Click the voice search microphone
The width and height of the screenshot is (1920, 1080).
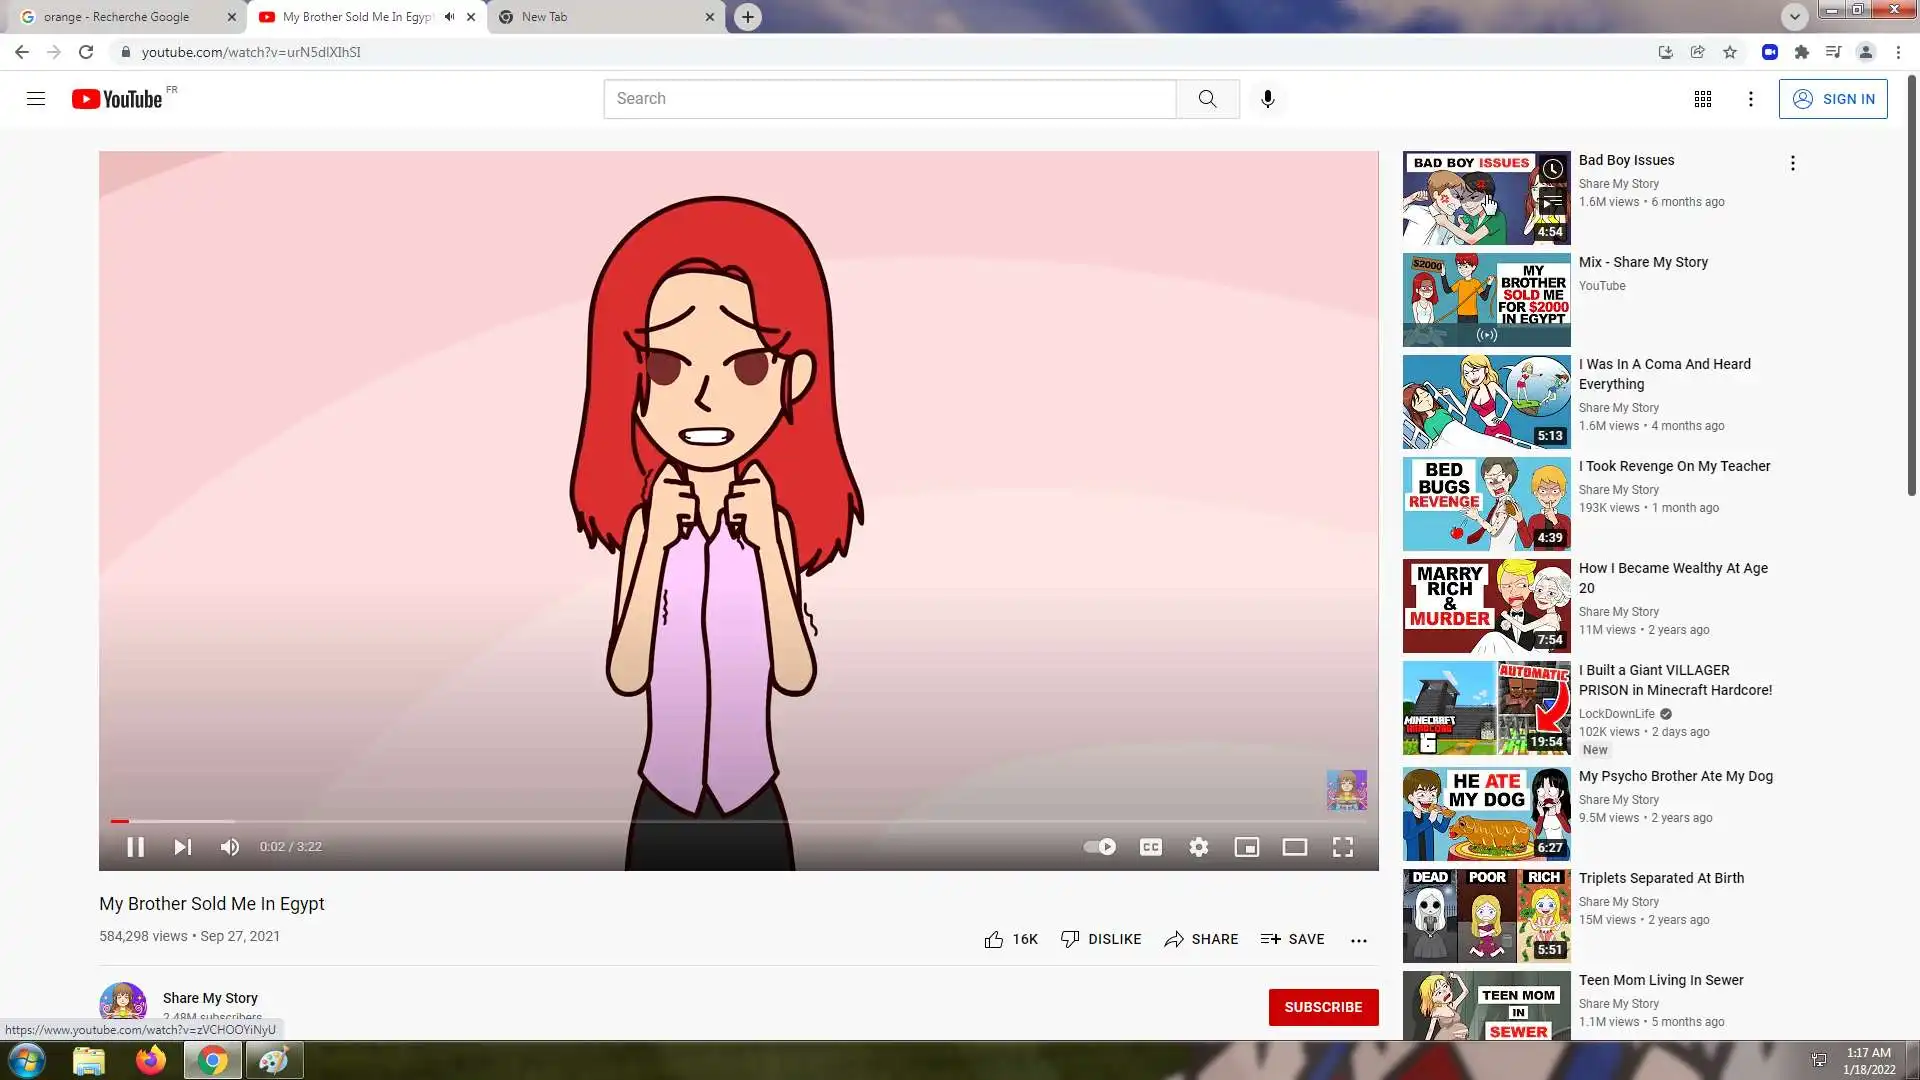tap(1267, 99)
